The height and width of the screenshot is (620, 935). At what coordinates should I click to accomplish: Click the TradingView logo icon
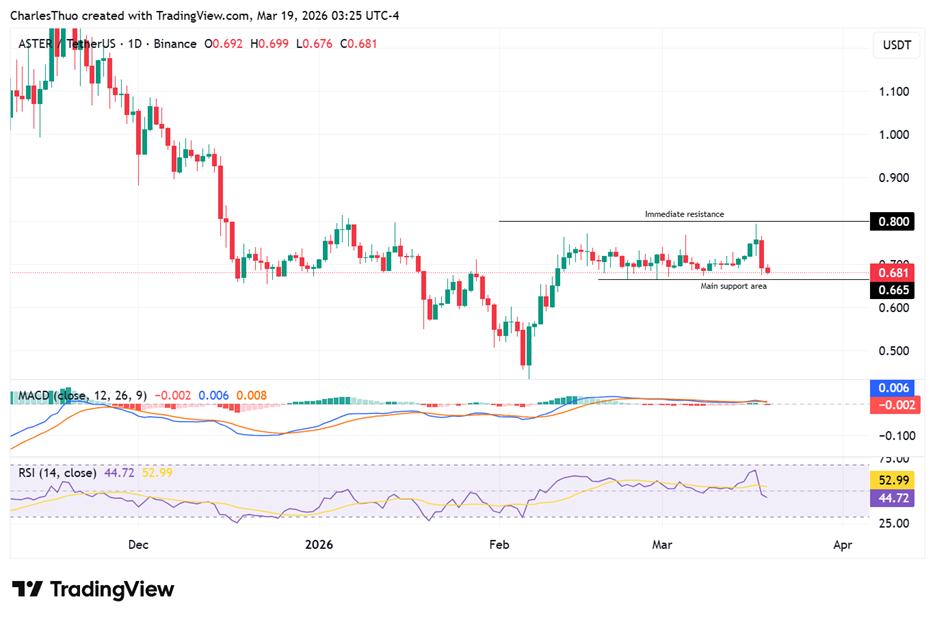click(27, 589)
